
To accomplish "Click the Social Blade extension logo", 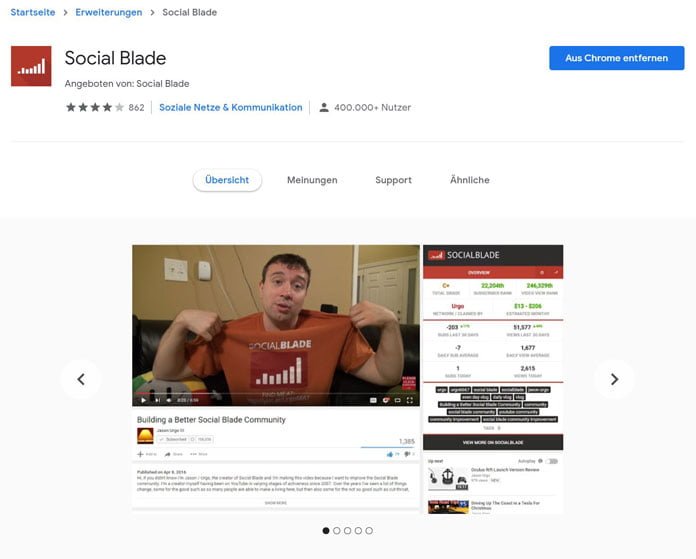I will (x=31, y=66).
